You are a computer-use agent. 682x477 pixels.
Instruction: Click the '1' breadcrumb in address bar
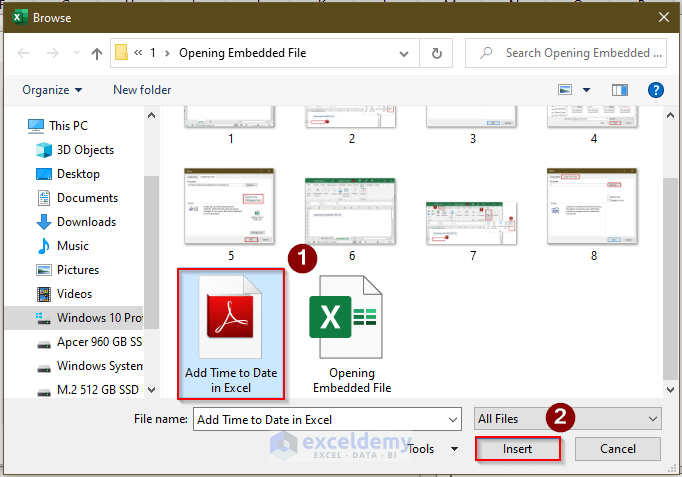tap(153, 53)
